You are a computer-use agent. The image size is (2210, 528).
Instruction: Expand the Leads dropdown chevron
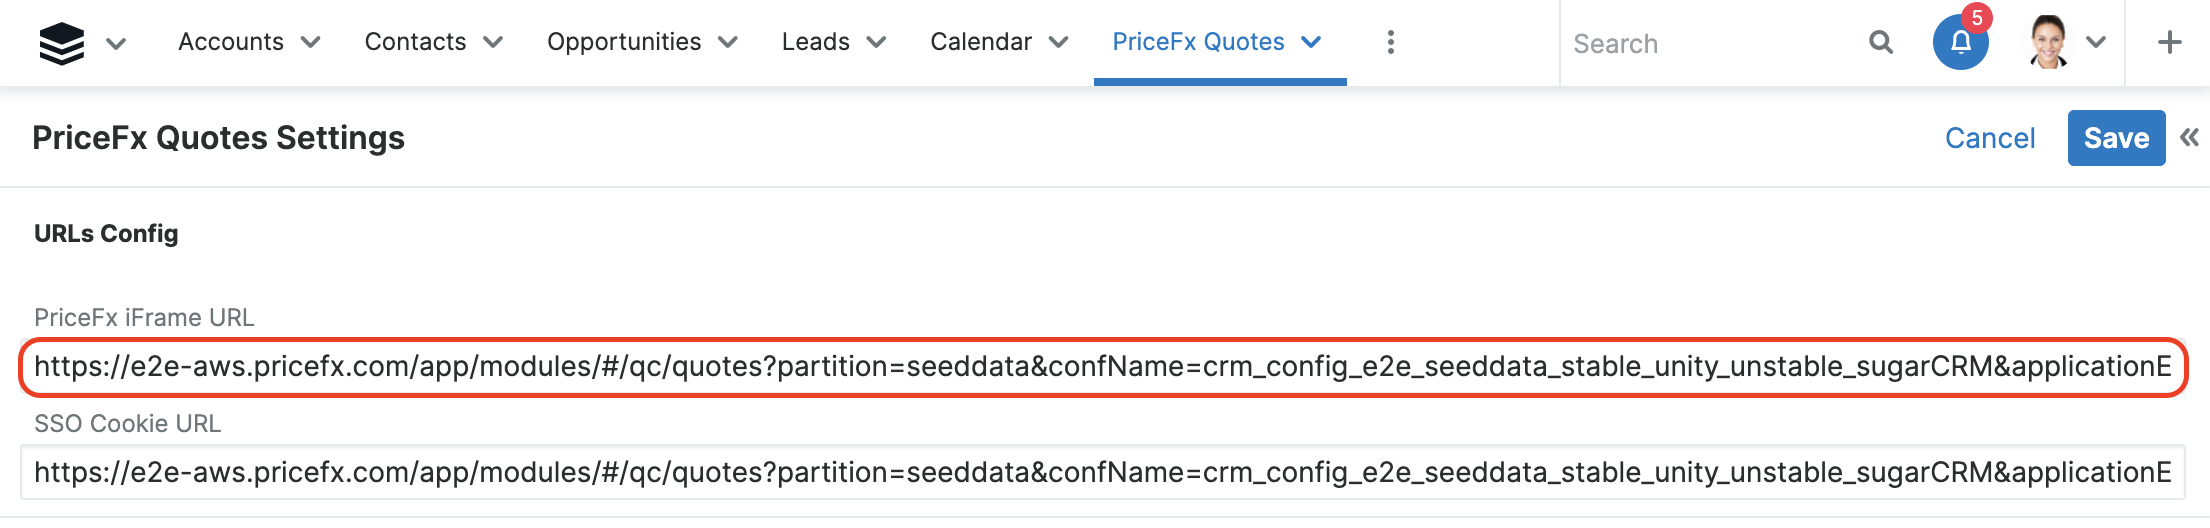pyautogui.click(x=877, y=42)
